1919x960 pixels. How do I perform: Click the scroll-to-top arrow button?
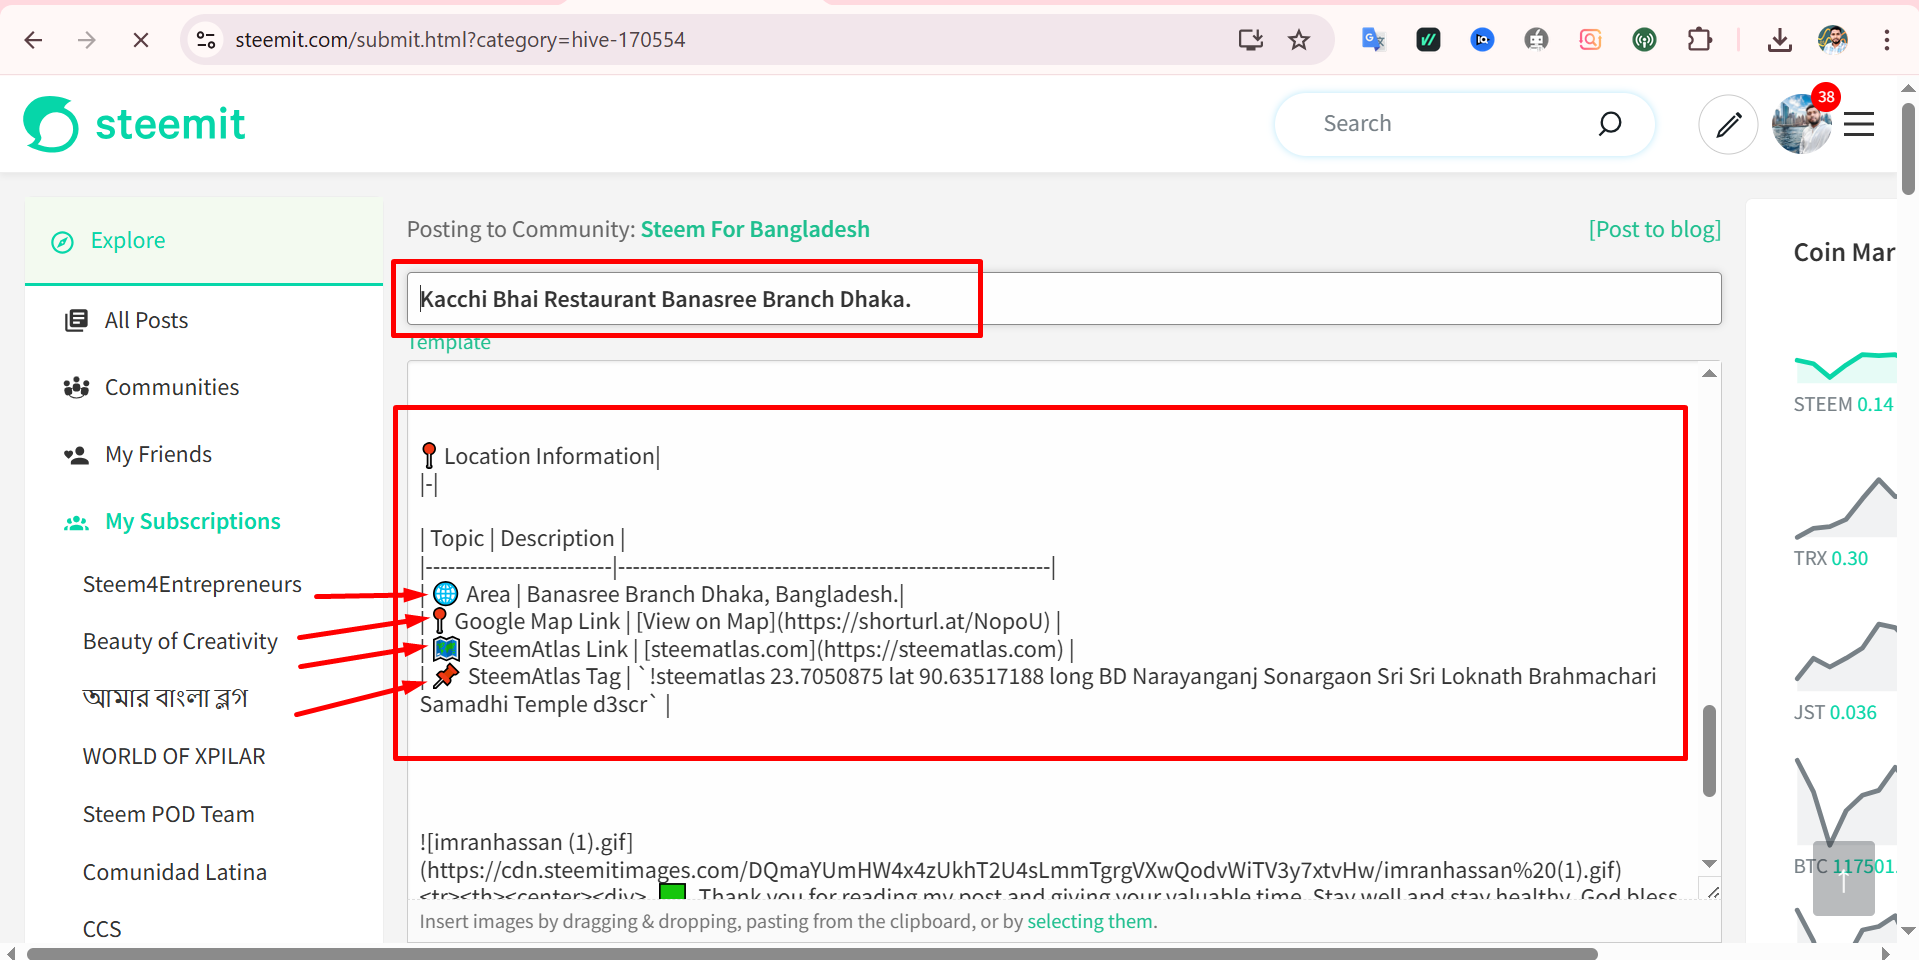point(1843,878)
